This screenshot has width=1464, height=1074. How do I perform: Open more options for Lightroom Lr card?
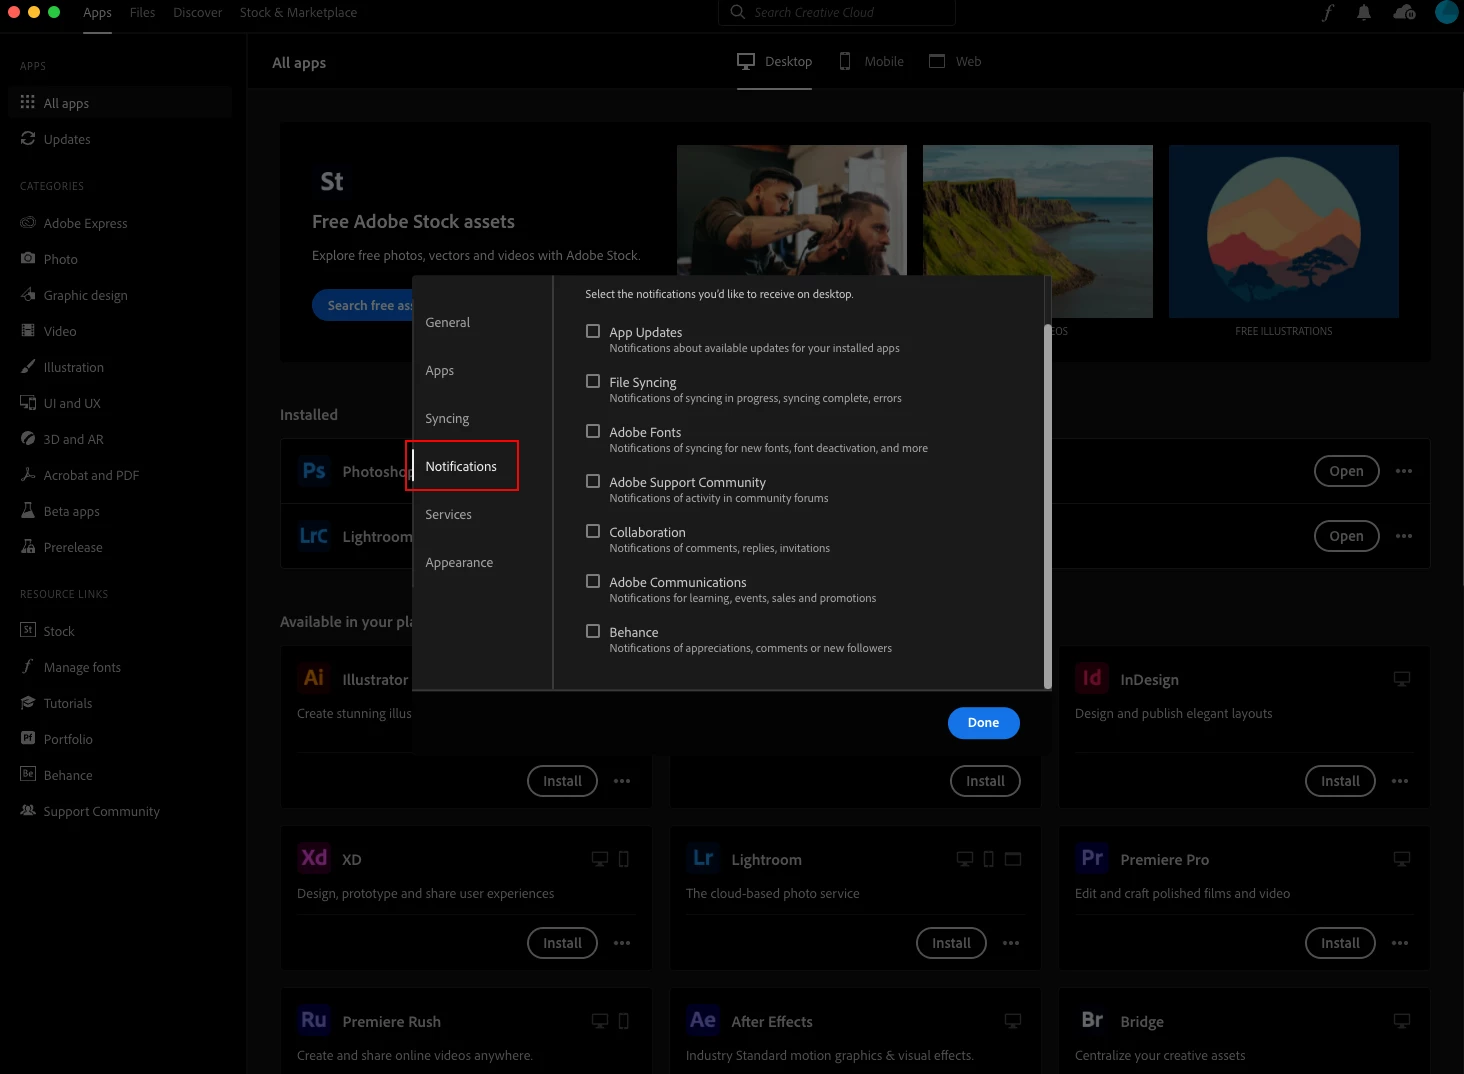coord(1011,943)
